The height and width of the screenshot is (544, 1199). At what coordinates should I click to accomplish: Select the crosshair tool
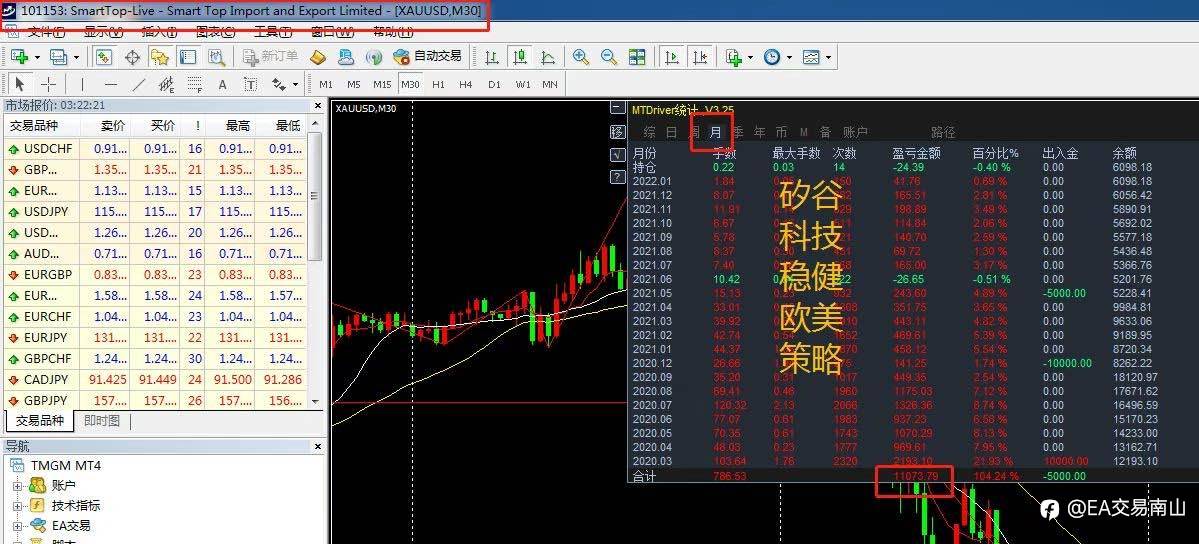click(x=48, y=84)
